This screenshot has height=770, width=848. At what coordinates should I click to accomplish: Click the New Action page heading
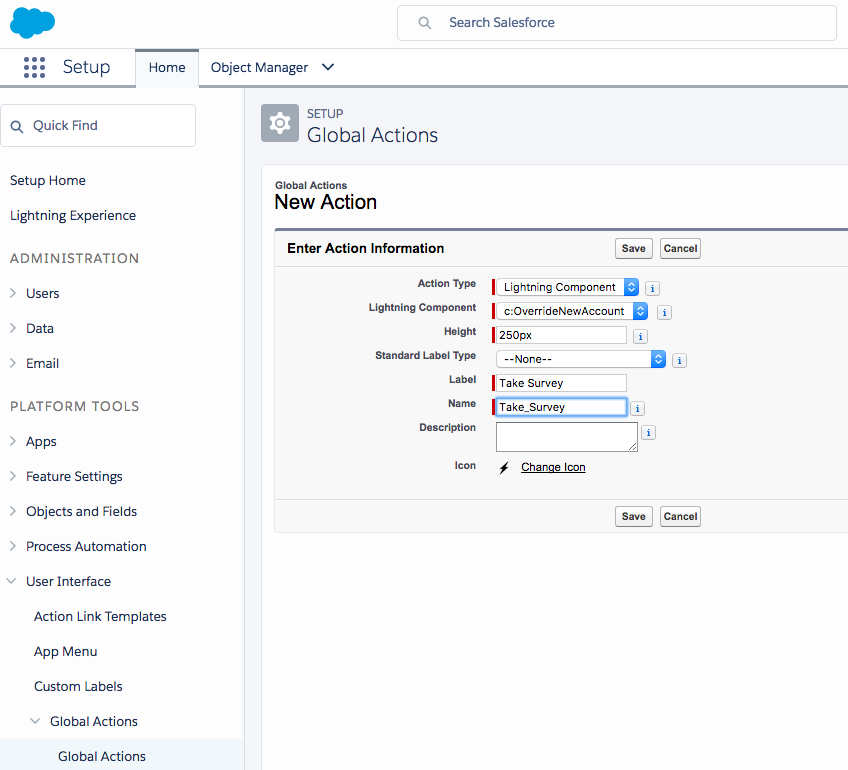pyautogui.click(x=326, y=202)
